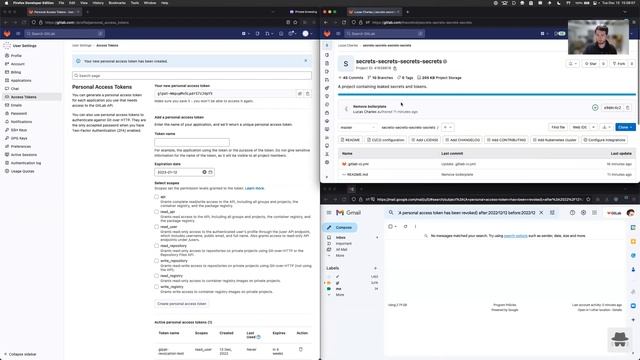Image resolution: width=640 pixels, height=360 pixels.
Task: Open Authentication log page
Action: pos(26,163)
